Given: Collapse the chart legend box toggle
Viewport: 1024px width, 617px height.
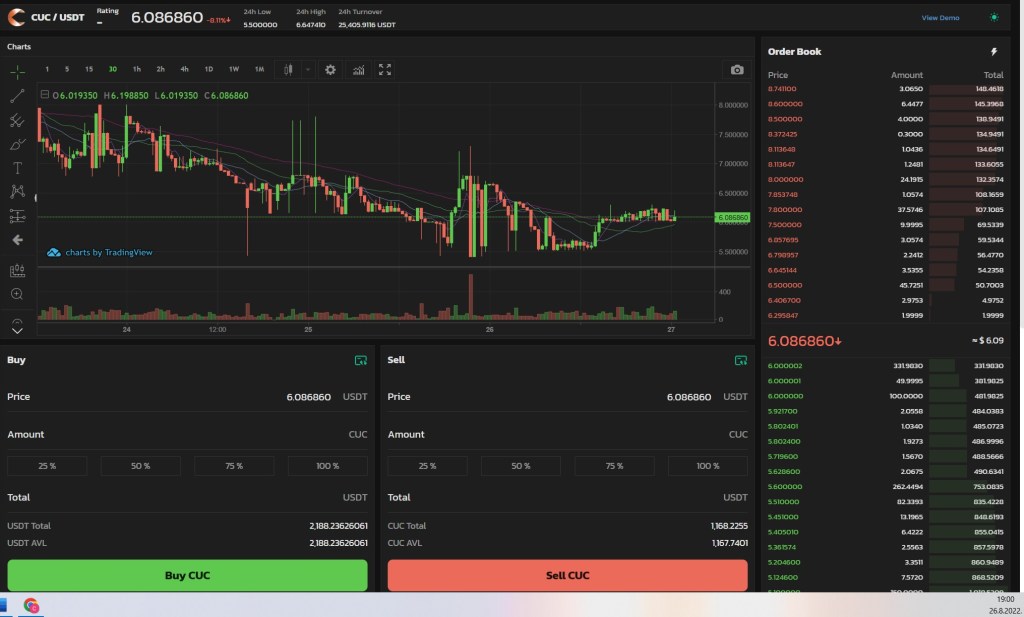Looking at the screenshot, I should pyautogui.click(x=44, y=95).
